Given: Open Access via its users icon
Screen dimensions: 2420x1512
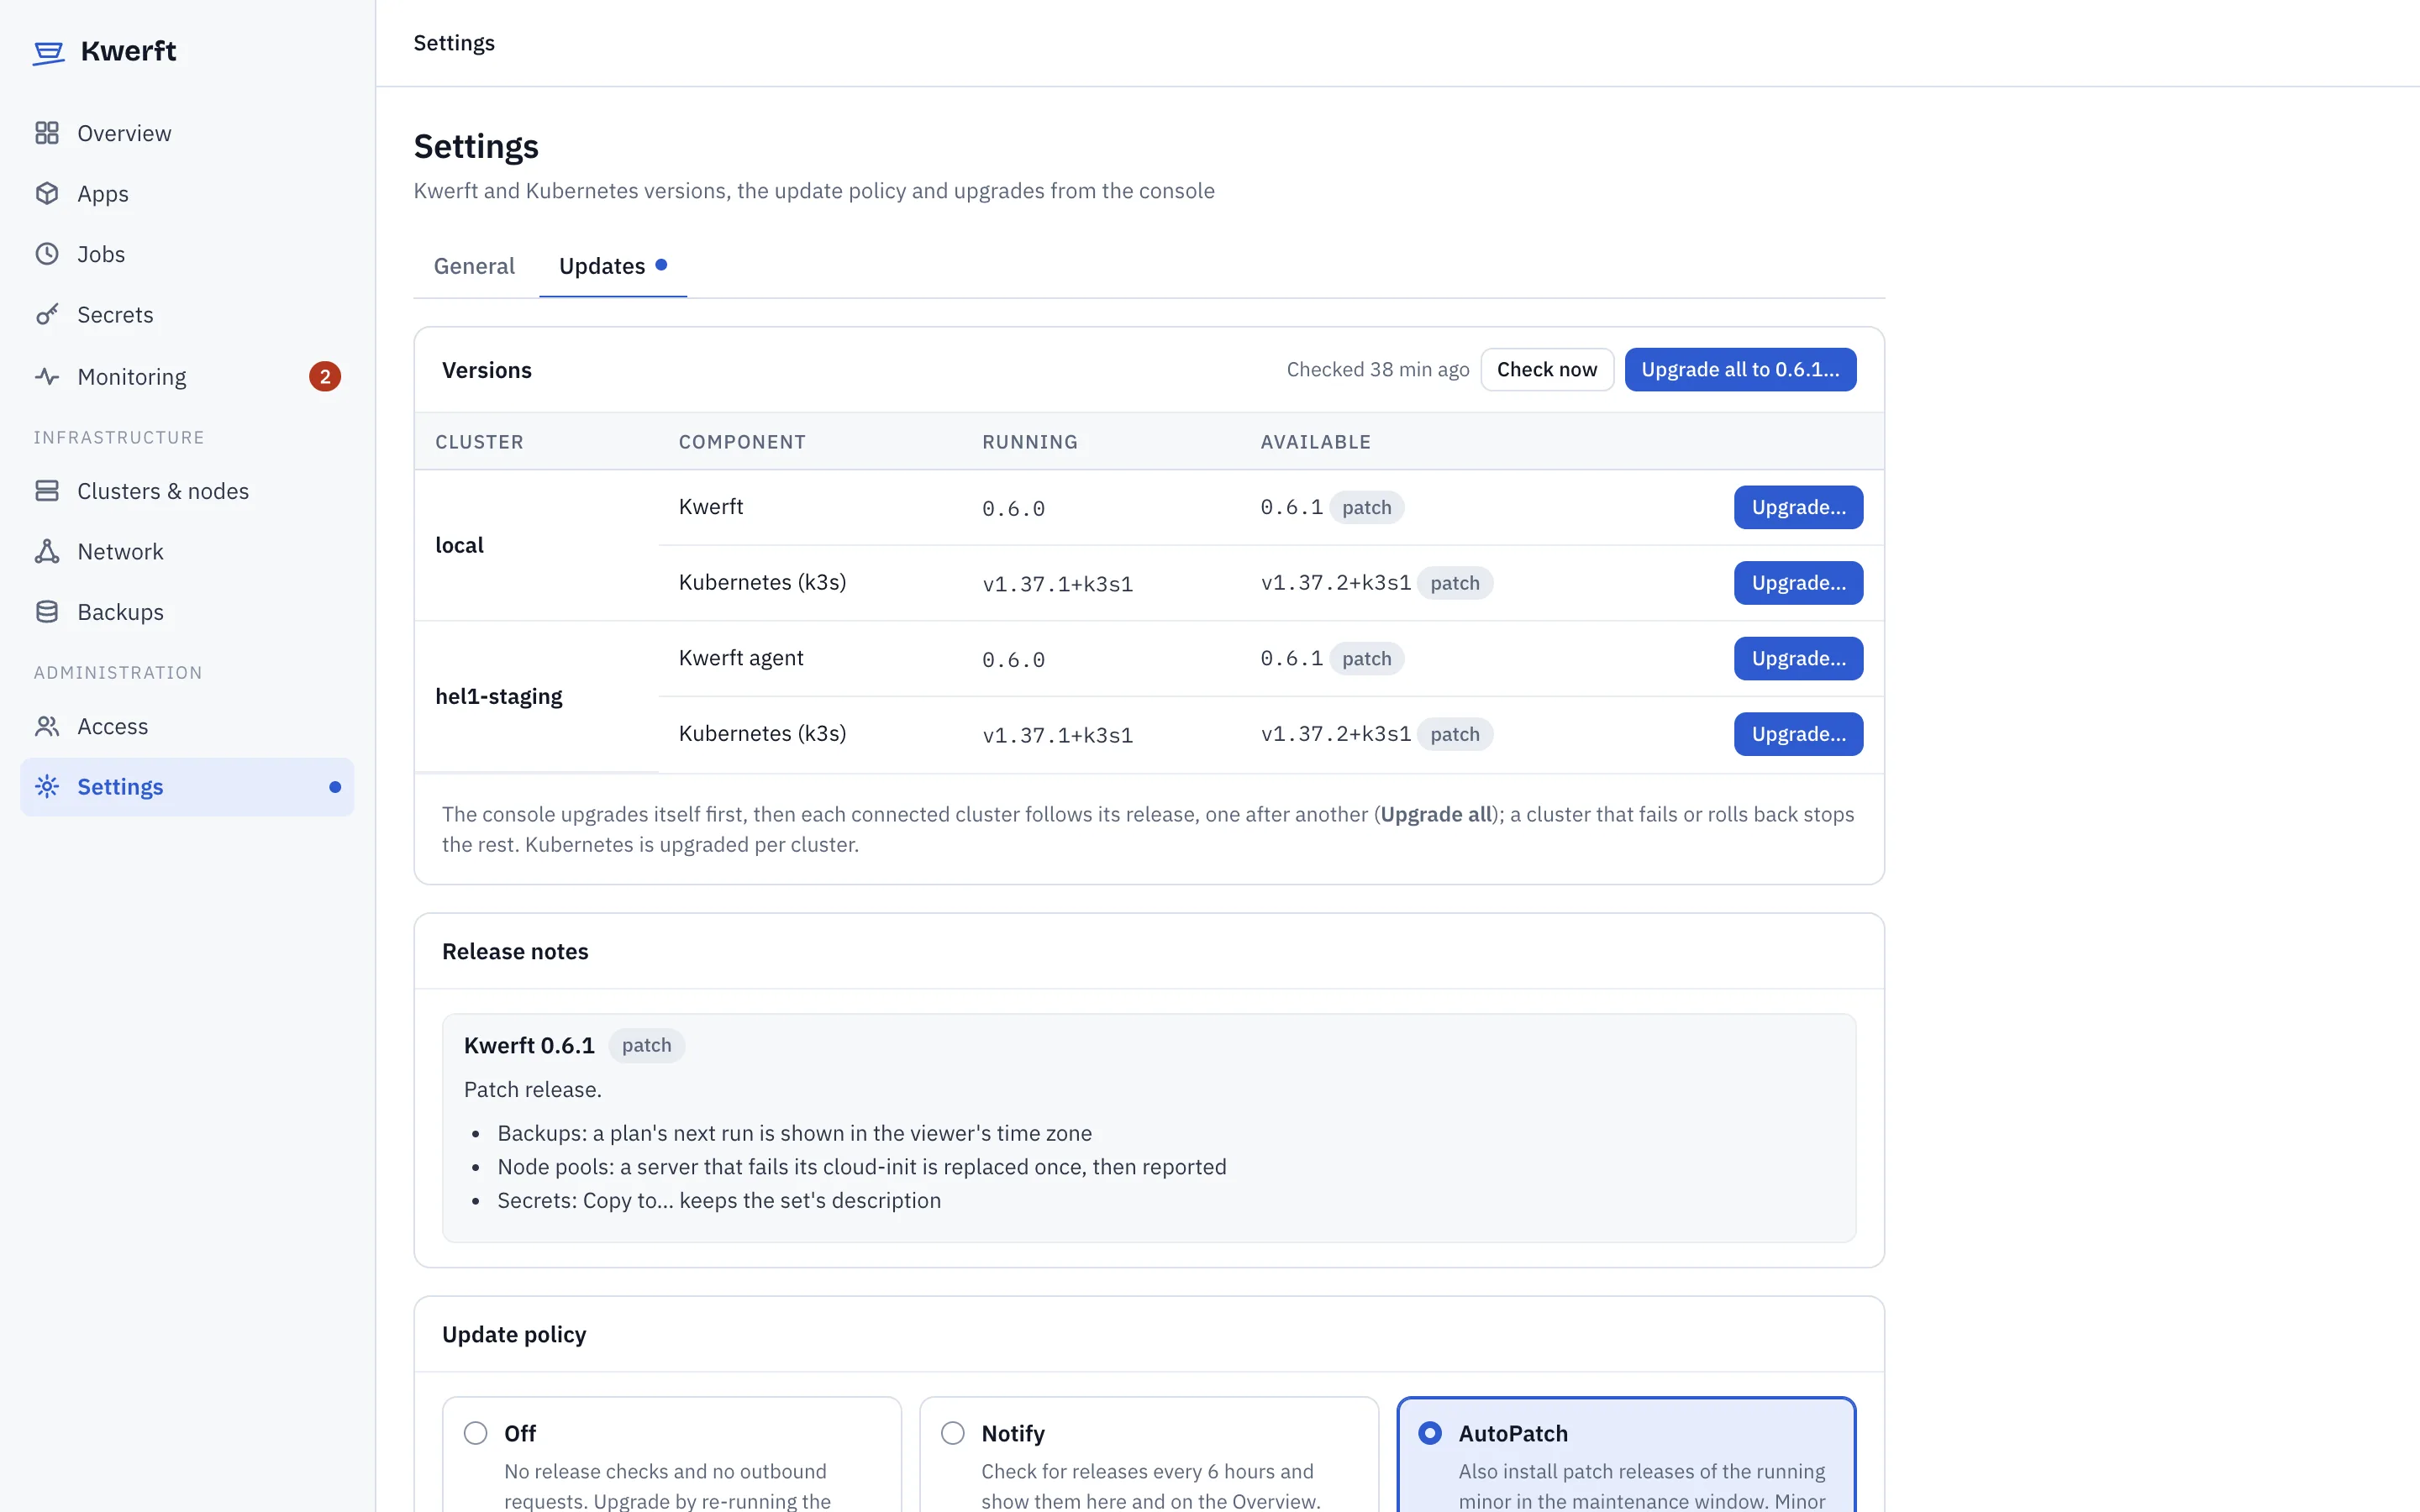Looking at the screenshot, I should (47, 726).
